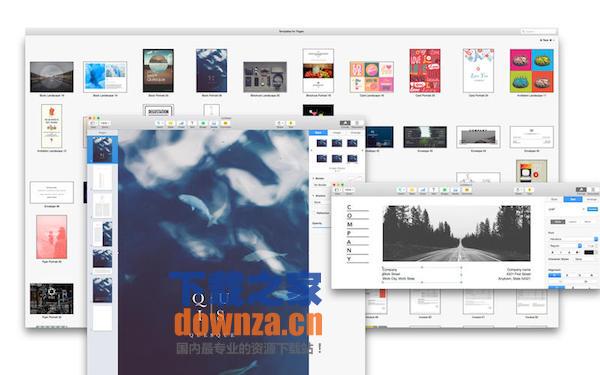Choose first image style thumbnail in fish inspector

coord(322,143)
